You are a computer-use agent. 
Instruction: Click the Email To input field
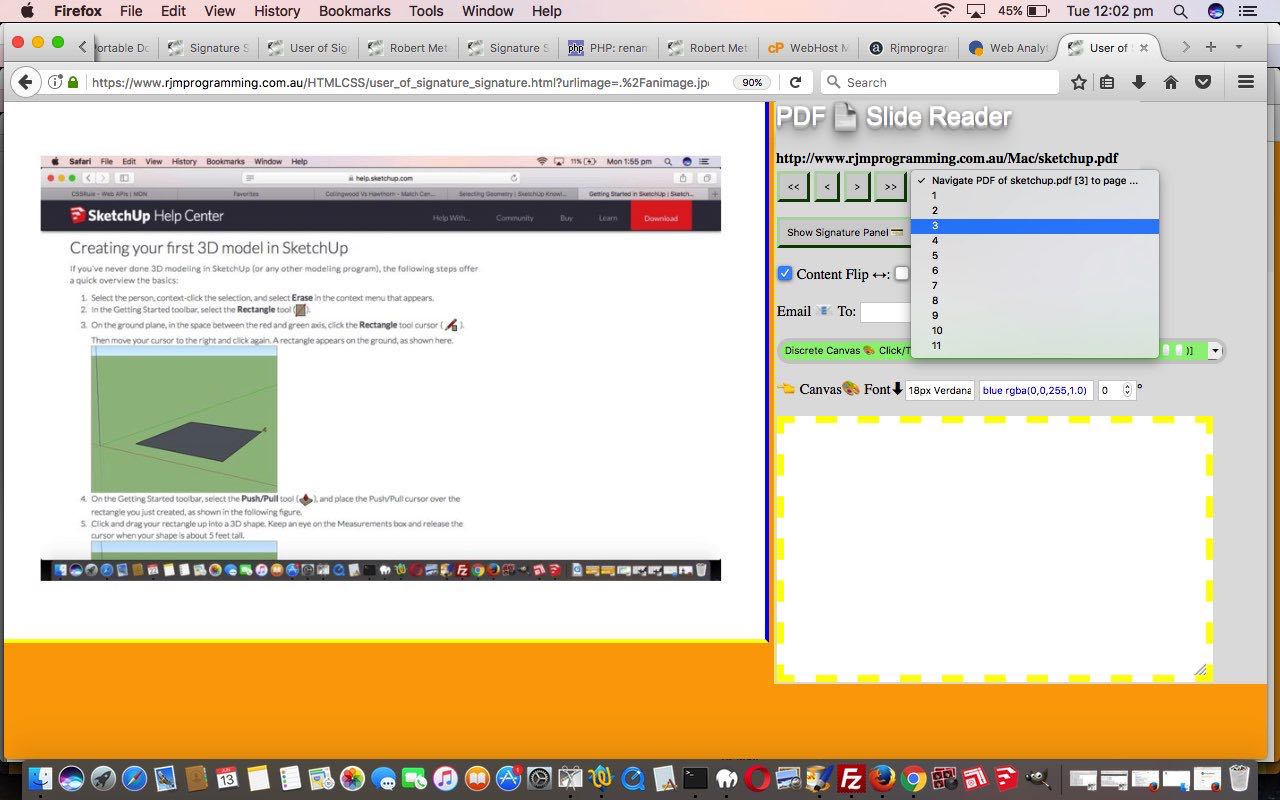[886, 312]
